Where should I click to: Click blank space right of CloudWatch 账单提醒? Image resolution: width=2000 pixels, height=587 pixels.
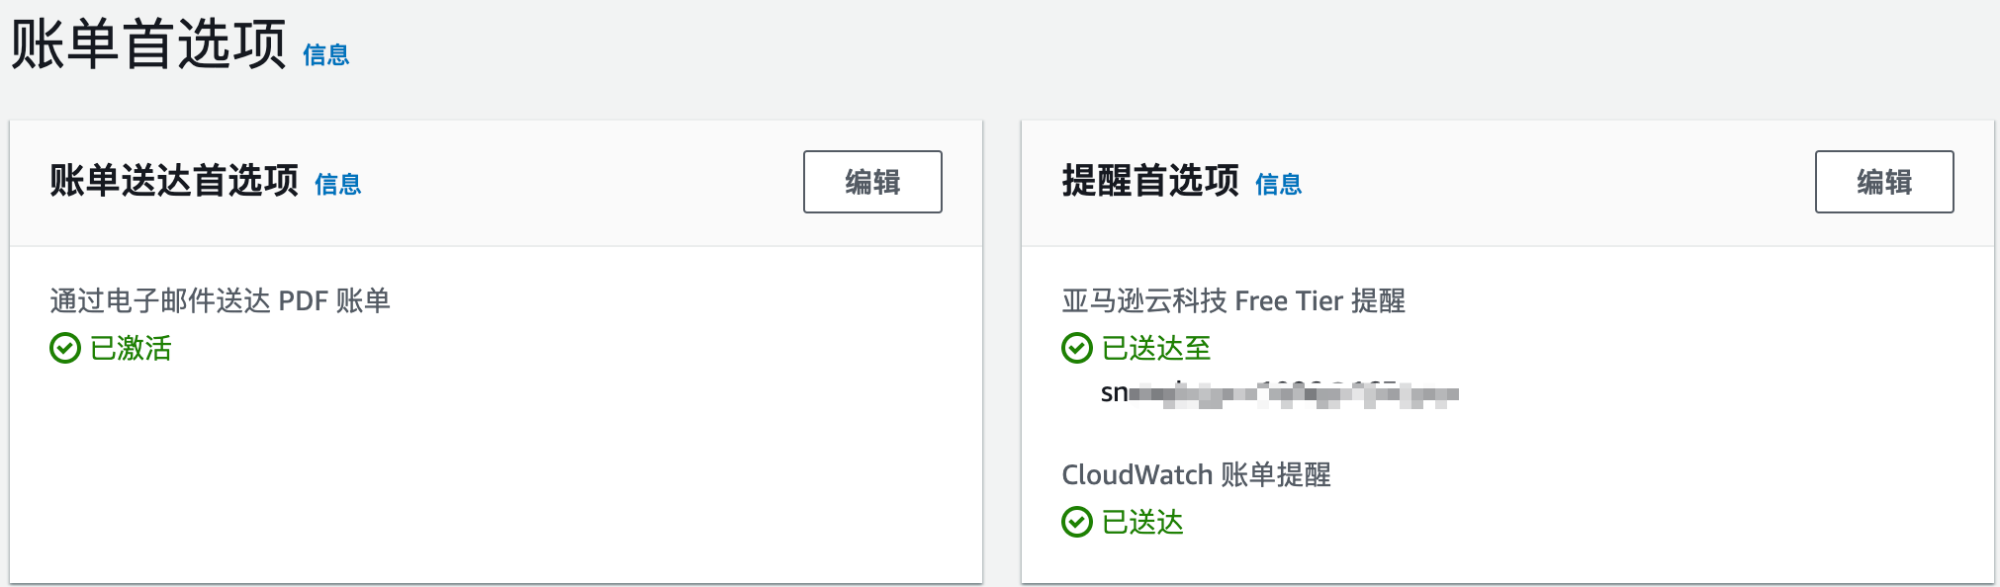[1650, 475]
